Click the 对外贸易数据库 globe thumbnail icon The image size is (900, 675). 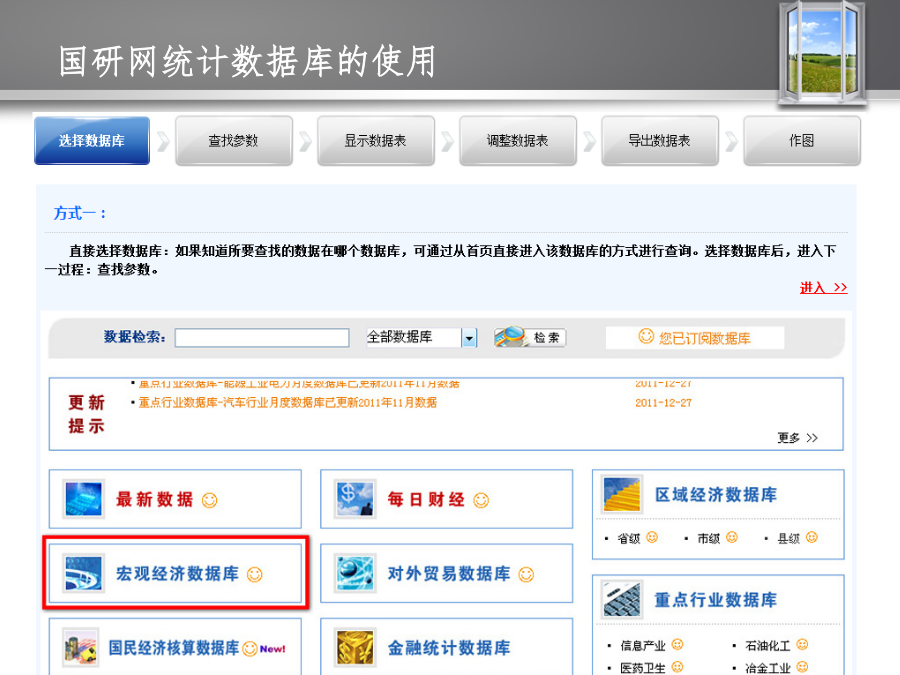click(355, 573)
